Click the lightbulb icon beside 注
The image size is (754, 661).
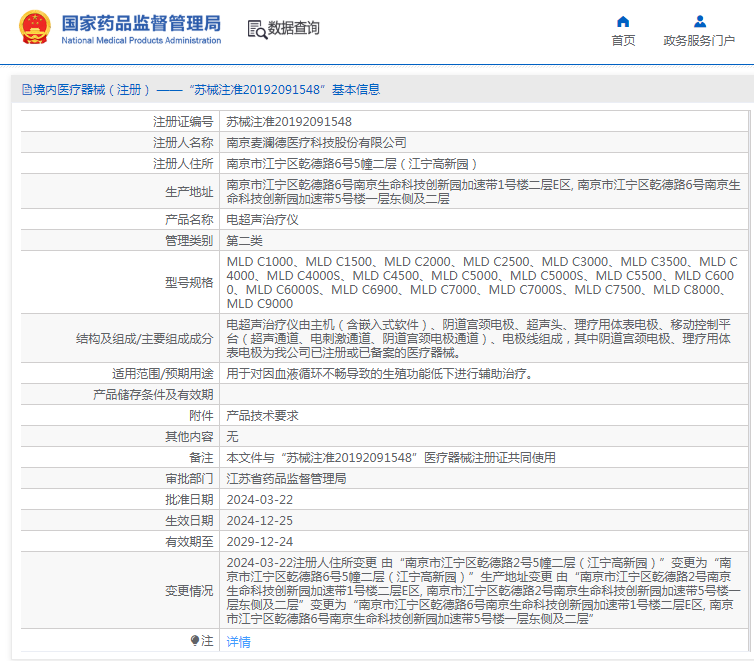(x=195, y=640)
